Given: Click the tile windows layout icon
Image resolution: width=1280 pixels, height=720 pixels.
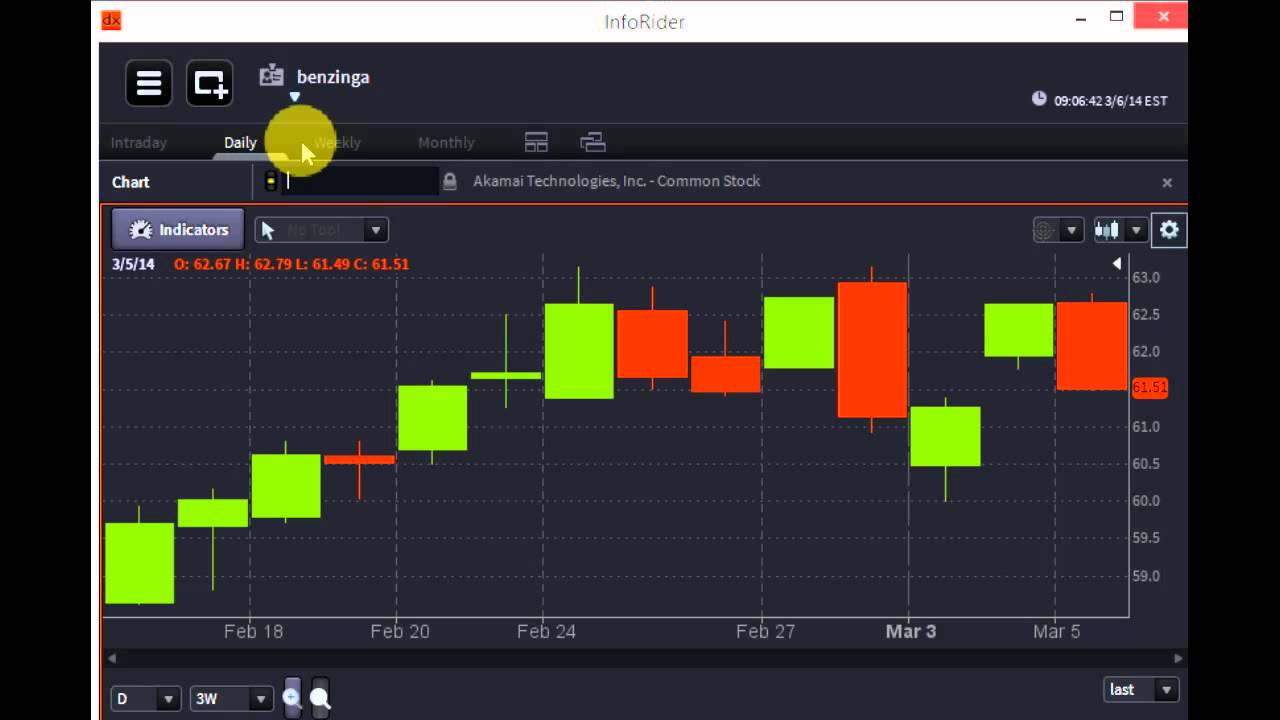Looking at the screenshot, I should point(536,142).
